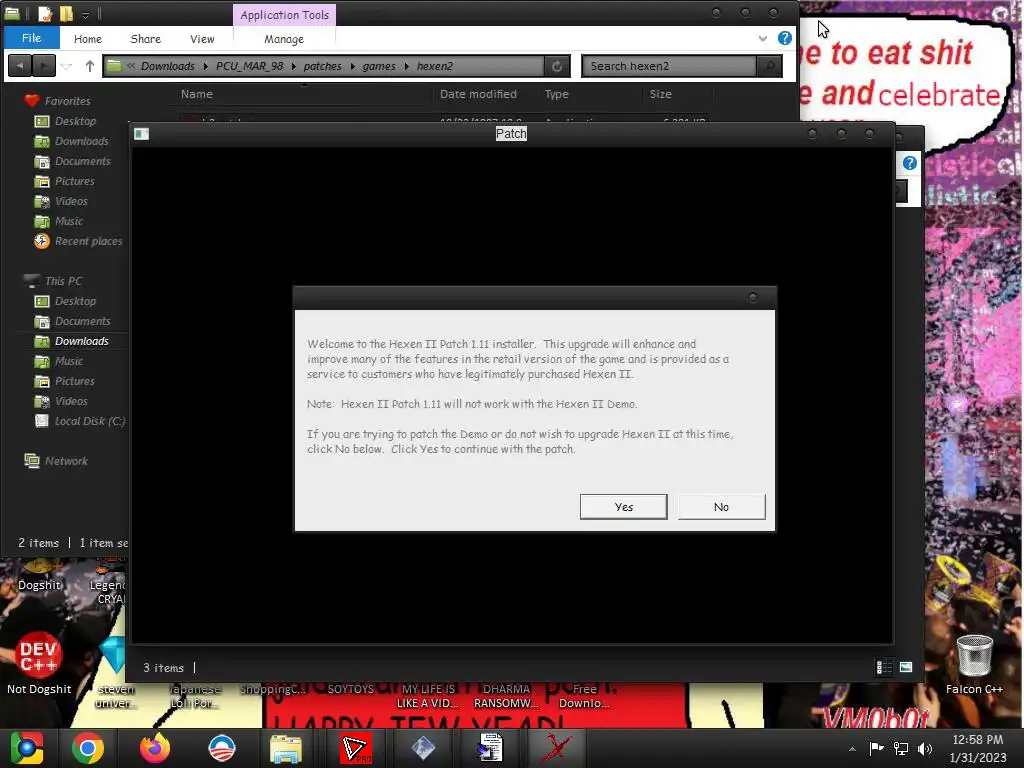Select This PC in navigation pane
Image resolution: width=1024 pixels, height=768 pixels.
click(x=63, y=281)
